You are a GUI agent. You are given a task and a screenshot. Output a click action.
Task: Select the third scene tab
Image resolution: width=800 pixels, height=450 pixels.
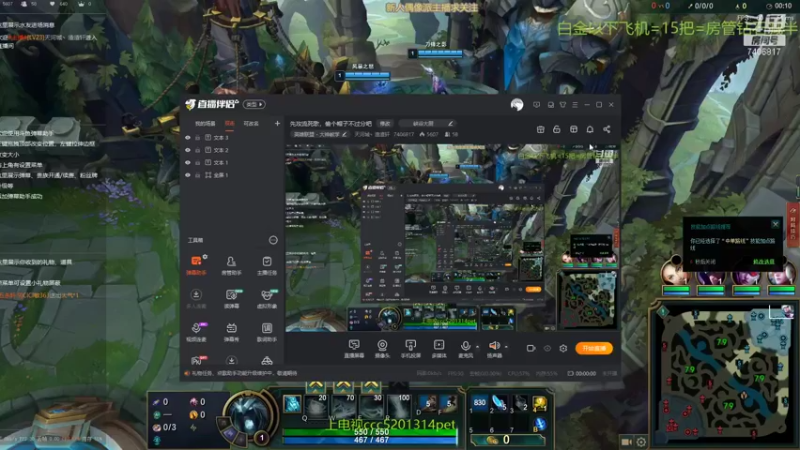pyautogui.click(x=251, y=123)
